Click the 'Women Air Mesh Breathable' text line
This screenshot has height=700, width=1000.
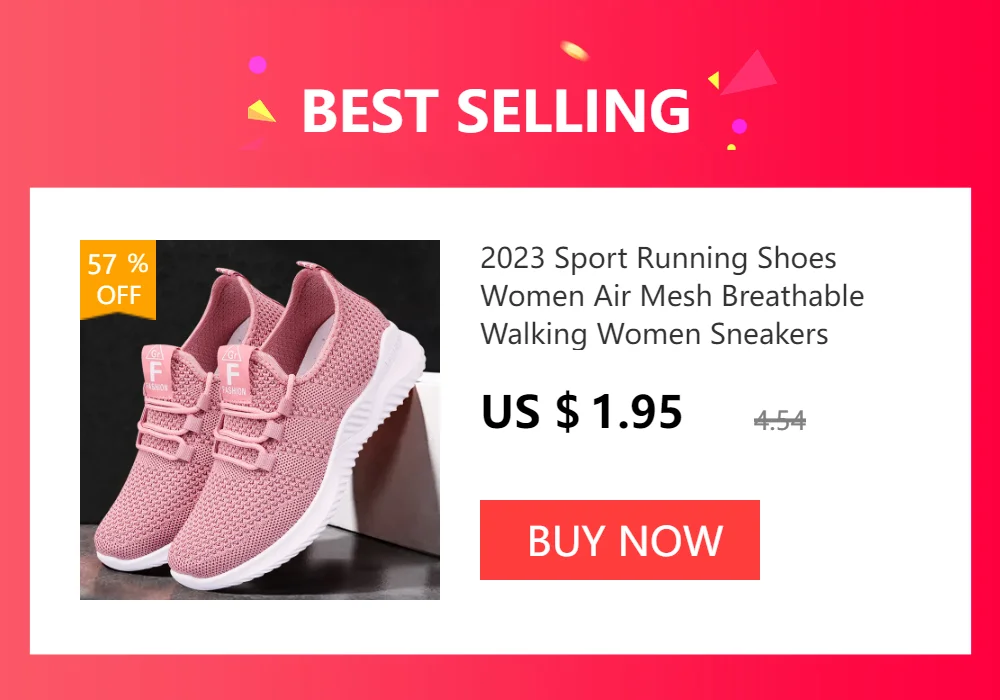point(672,296)
